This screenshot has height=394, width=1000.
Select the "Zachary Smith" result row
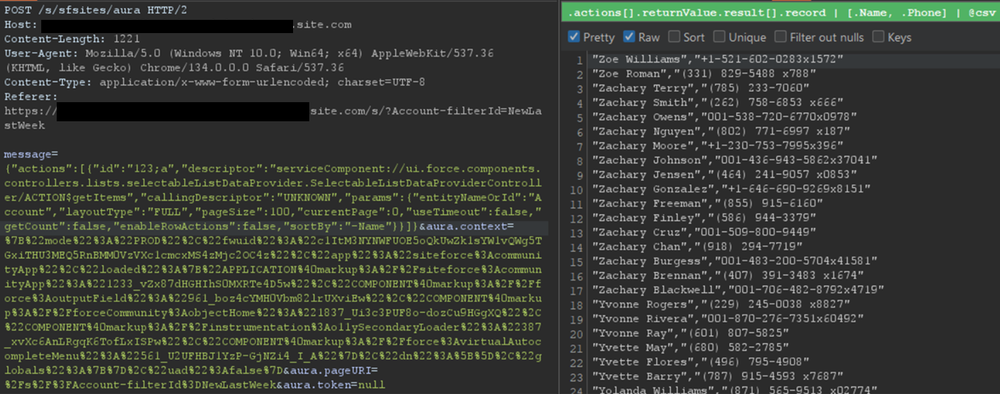pyautogui.click(x=718, y=103)
